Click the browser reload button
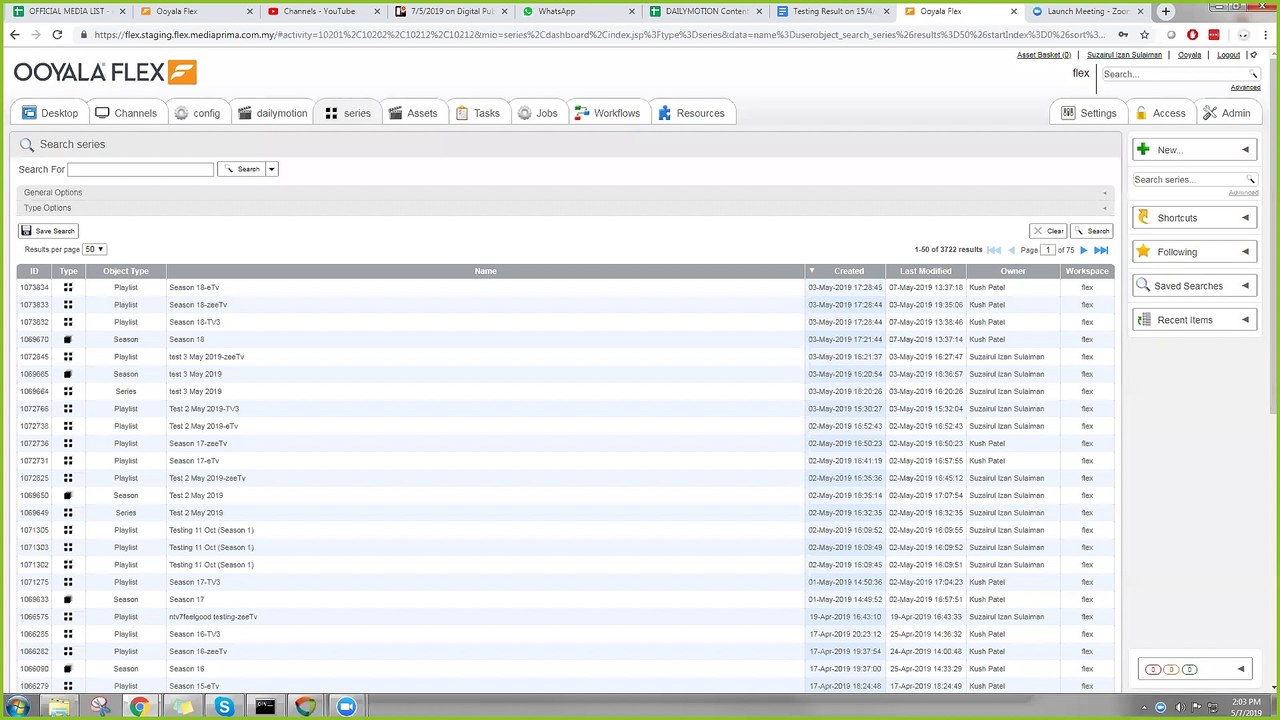The width and height of the screenshot is (1280, 720). pos(57,34)
